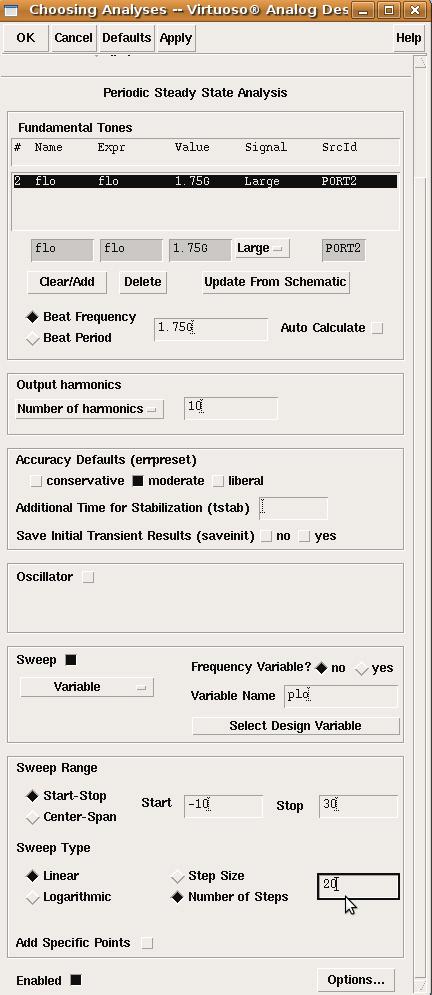Click the OK button
Screen dimensions: 432x995
pos(25,38)
